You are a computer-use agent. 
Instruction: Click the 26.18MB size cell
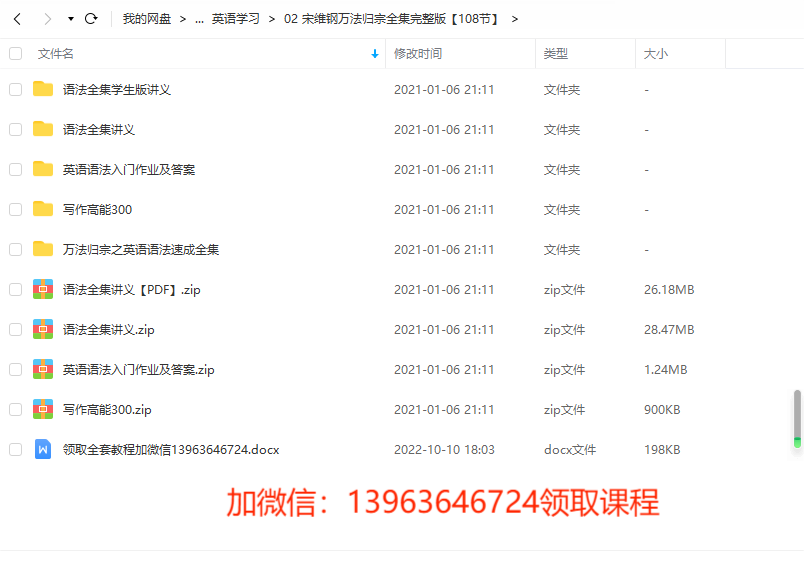coord(669,290)
